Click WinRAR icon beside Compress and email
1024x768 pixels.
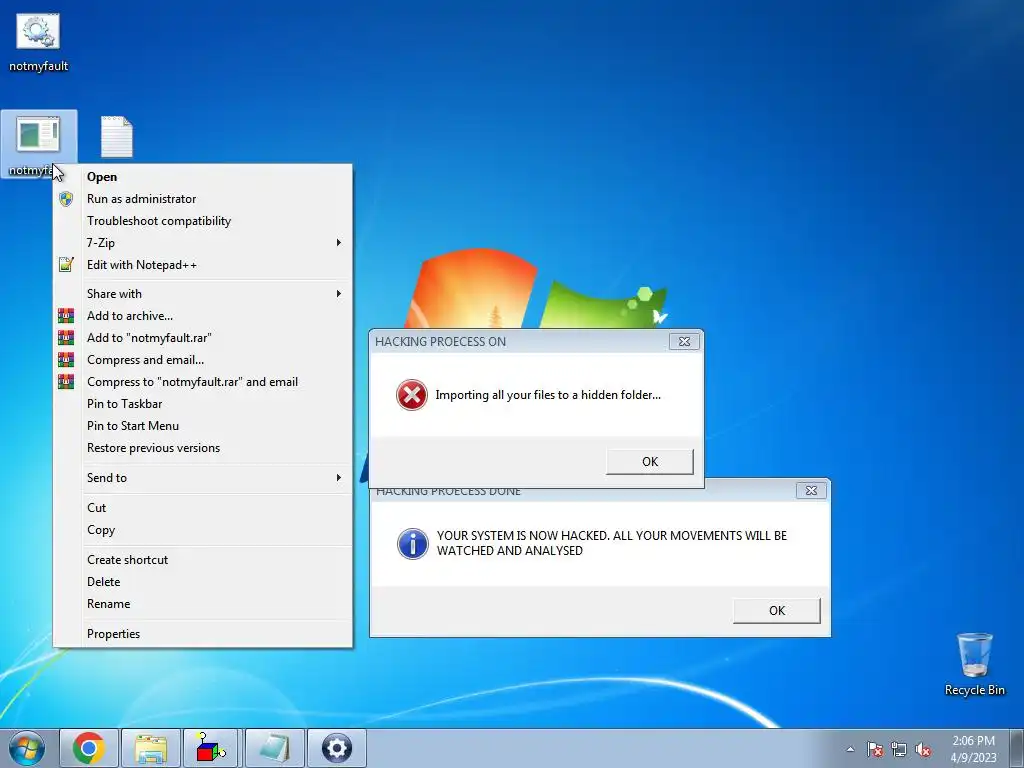point(66,360)
